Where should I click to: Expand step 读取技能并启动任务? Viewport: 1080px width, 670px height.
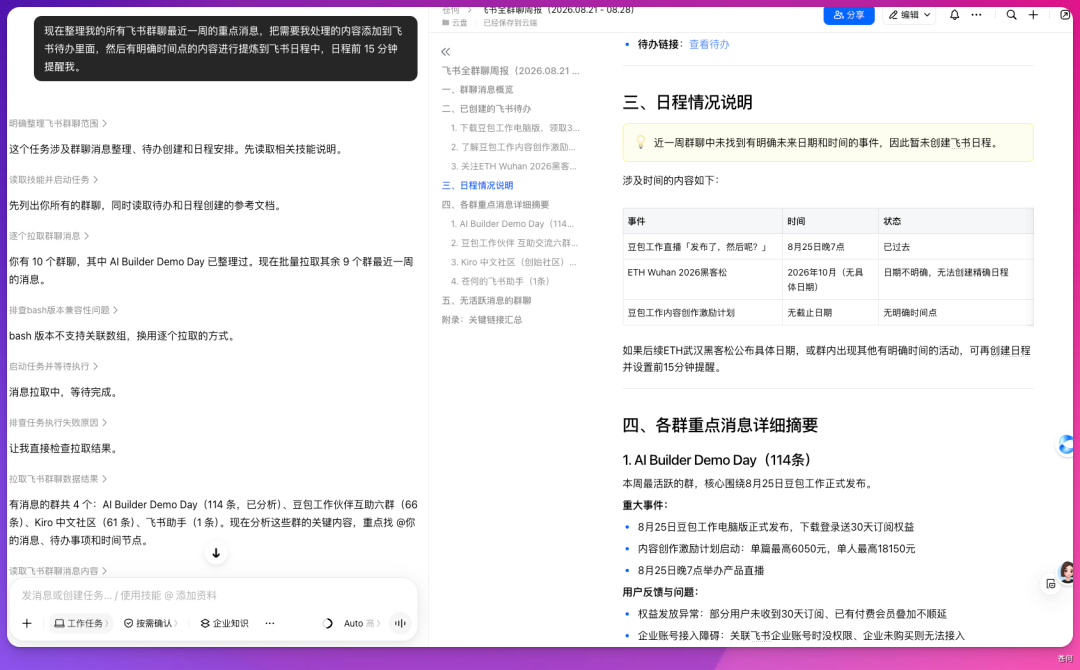click(x=53, y=180)
